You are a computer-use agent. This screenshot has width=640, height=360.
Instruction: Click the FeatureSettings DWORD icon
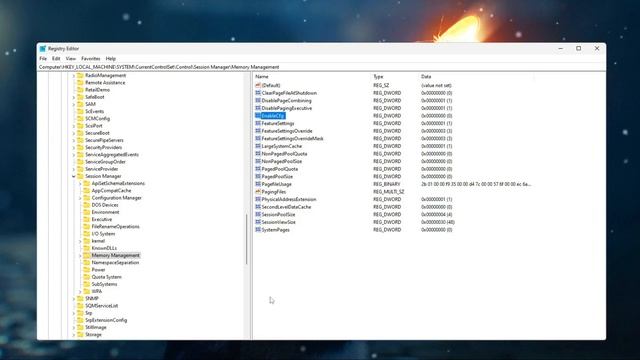[258, 123]
